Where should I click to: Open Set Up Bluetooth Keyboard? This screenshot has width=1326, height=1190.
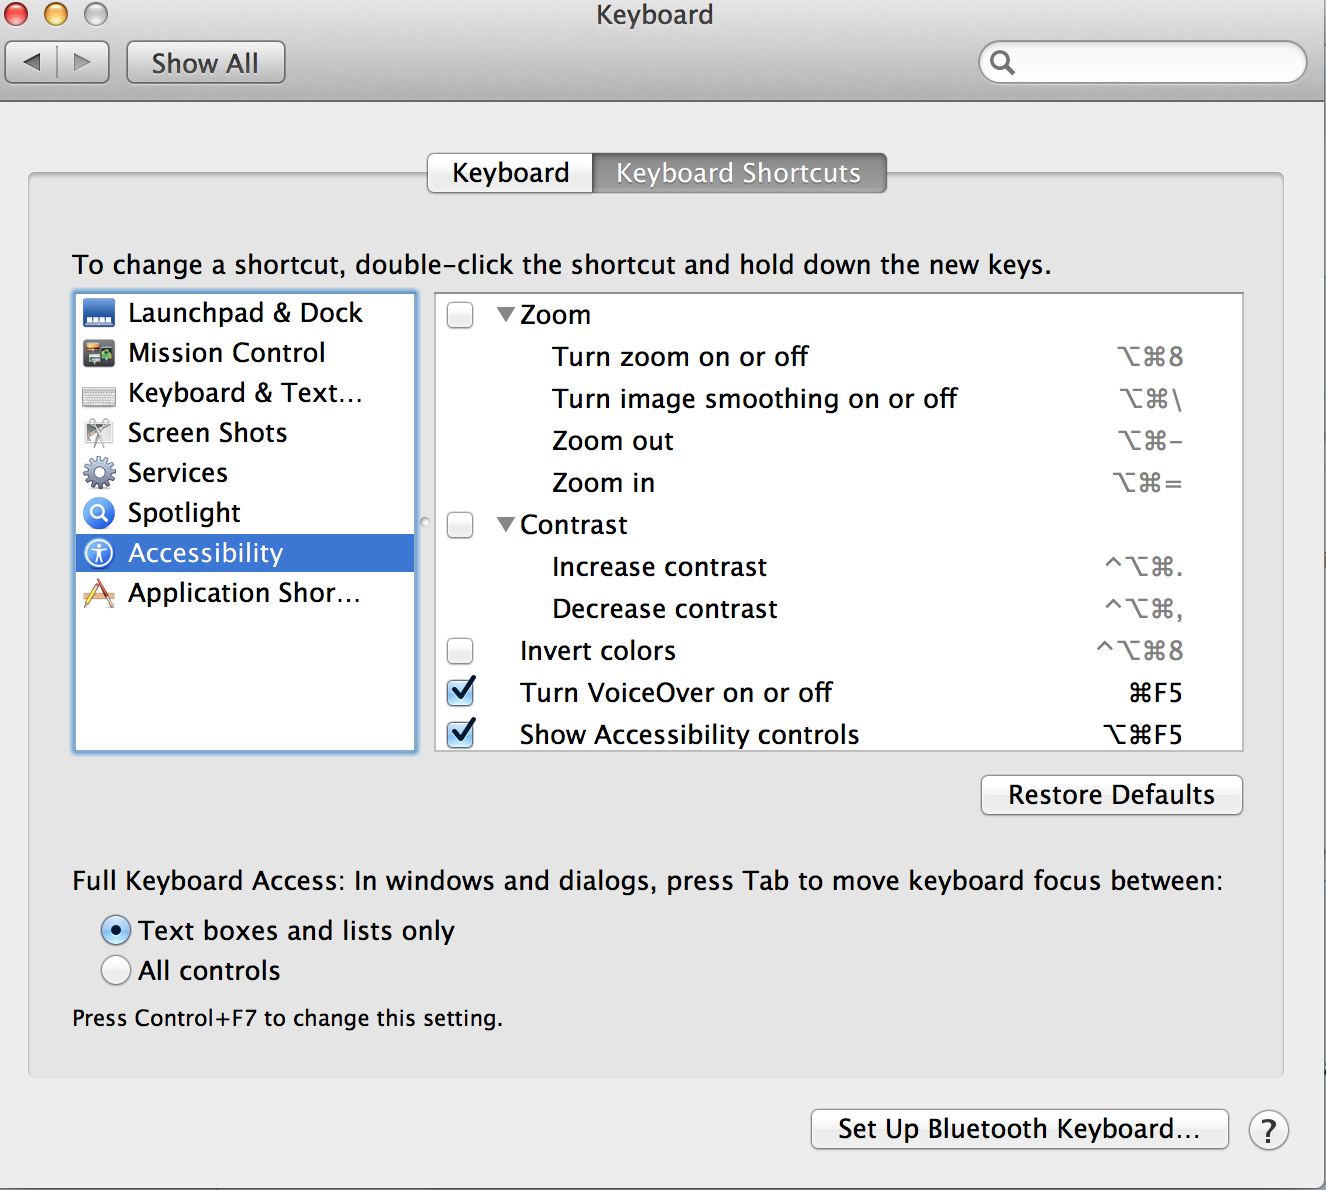click(1018, 1129)
